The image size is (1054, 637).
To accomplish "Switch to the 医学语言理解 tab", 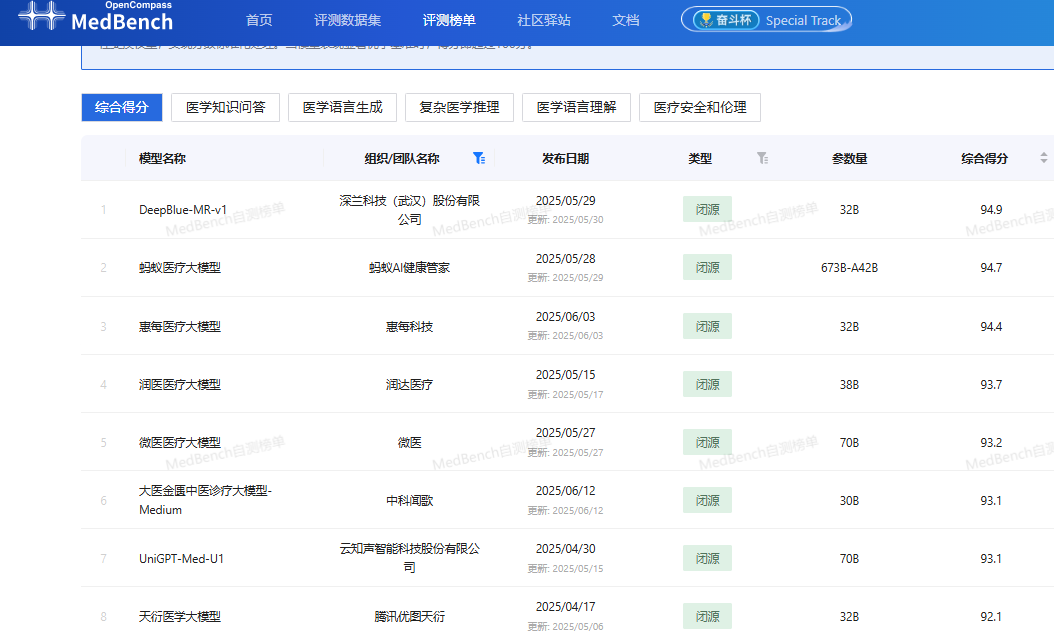I will tap(576, 107).
